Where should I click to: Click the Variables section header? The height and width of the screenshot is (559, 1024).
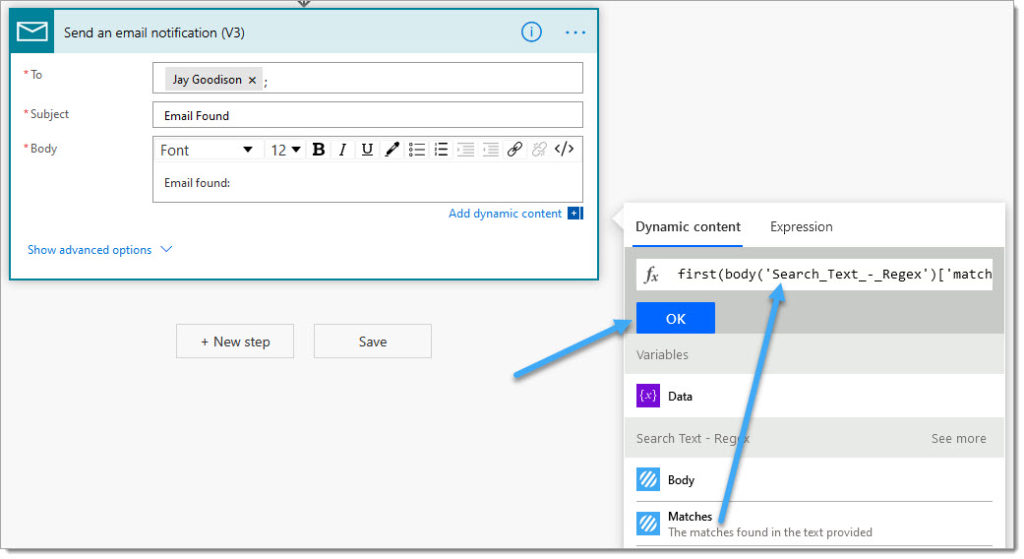click(x=814, y=355)
